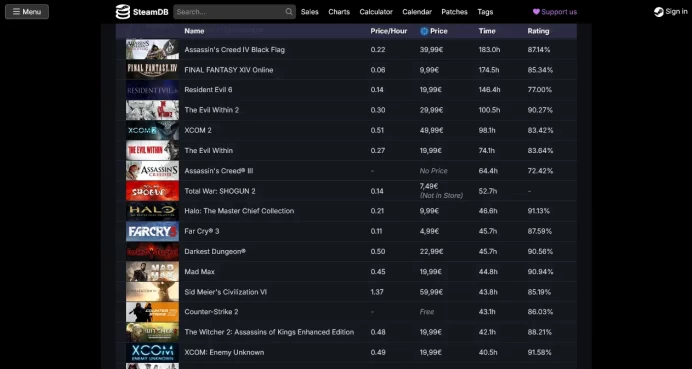Click The Evil Within 2 name
This screenshot has width=692, height=369.
click(x=212, y=110)
